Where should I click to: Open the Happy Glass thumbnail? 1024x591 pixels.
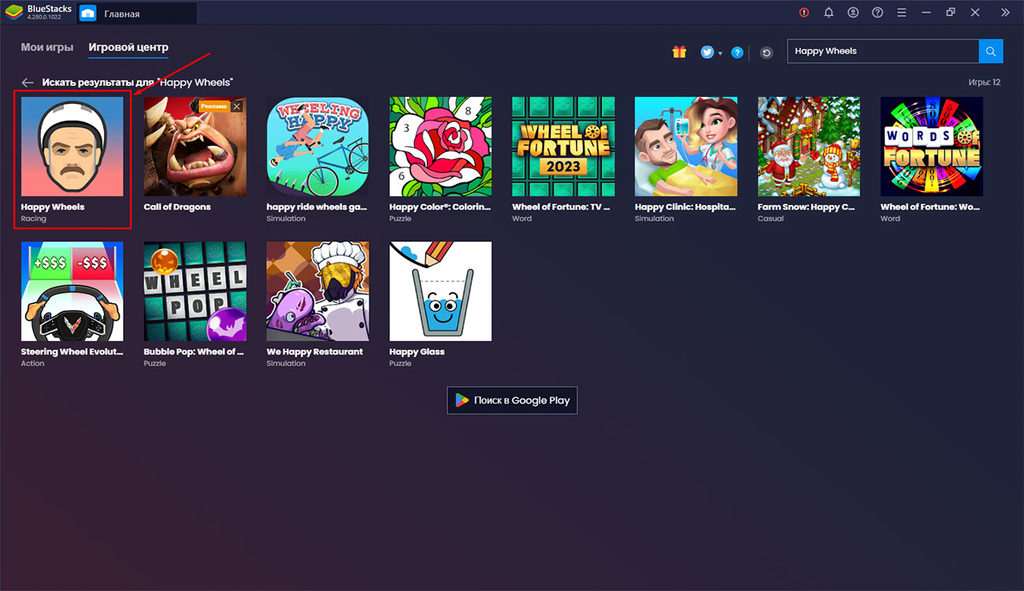440,291
